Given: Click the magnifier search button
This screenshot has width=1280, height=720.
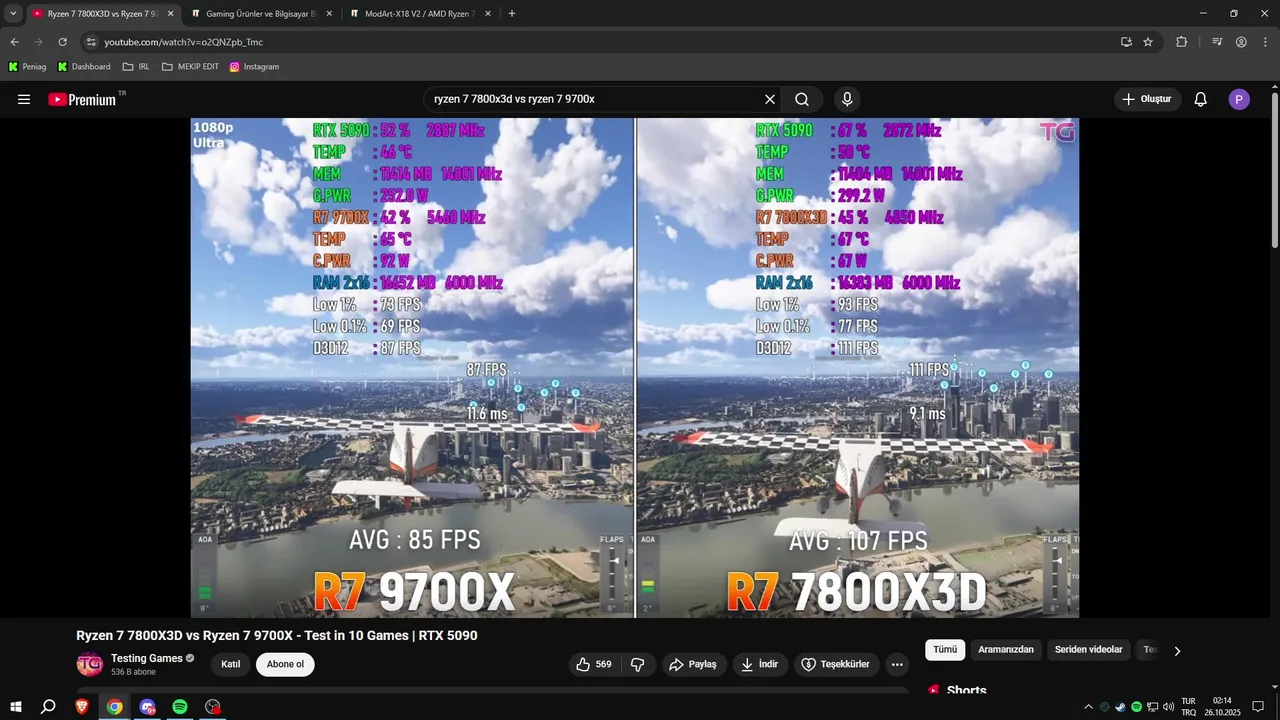Looking at the screenshot, I should point(802,99).
